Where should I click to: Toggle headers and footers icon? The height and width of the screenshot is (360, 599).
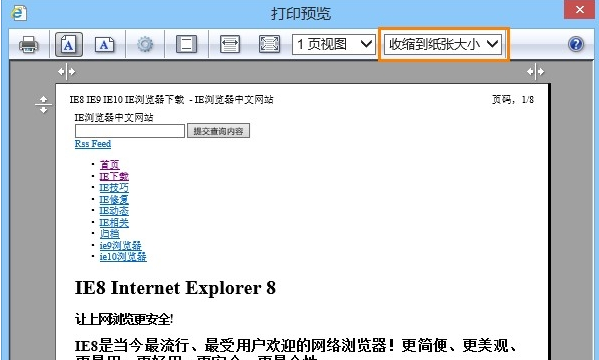(186, 44)
